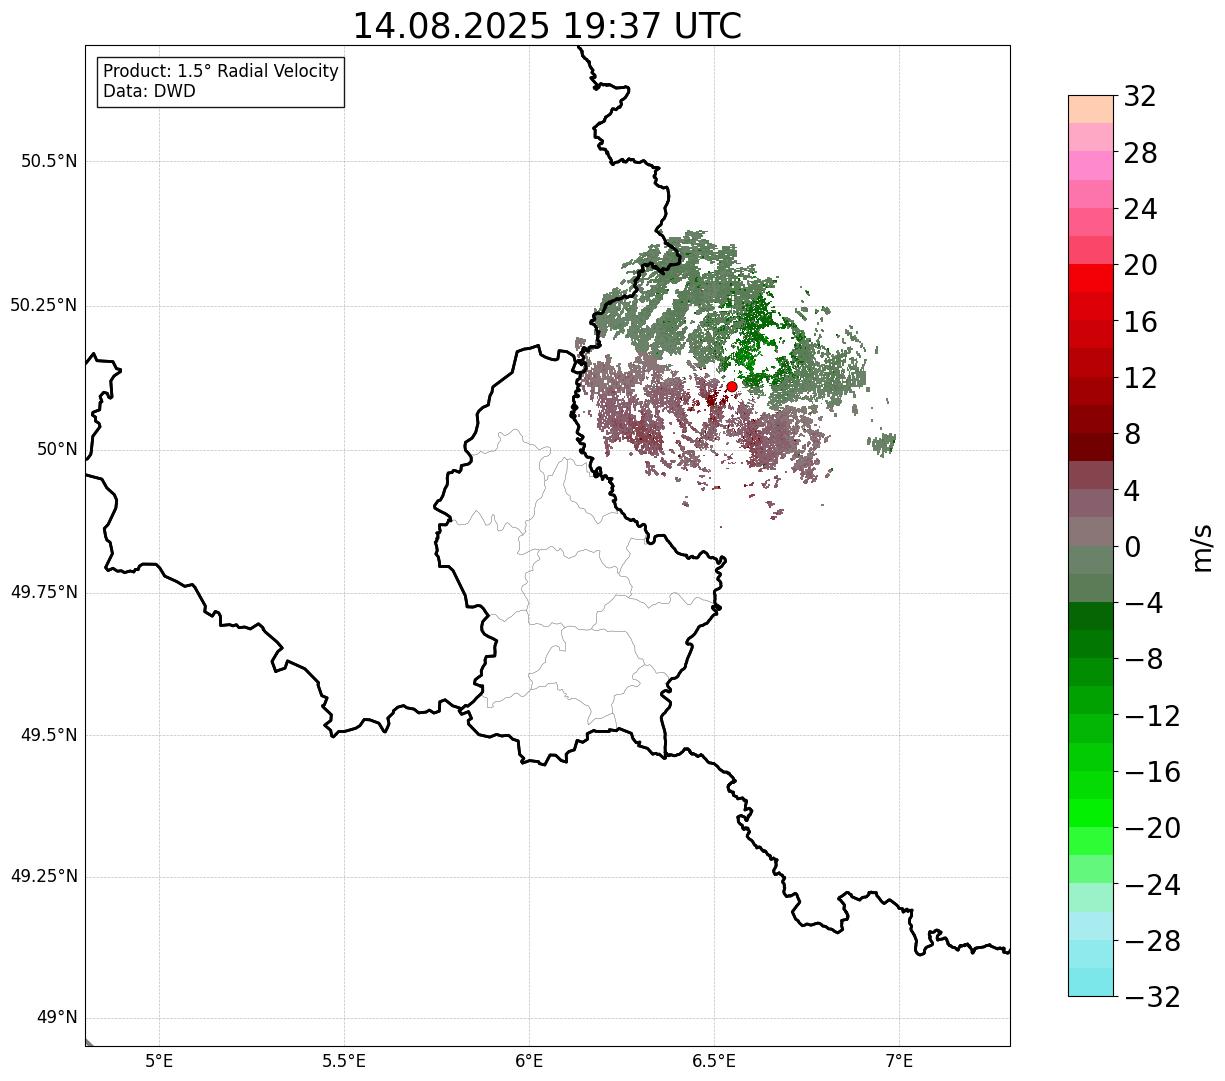Click the bright red swatch just below 20

pyautogui.click(x=1090, y=278)
